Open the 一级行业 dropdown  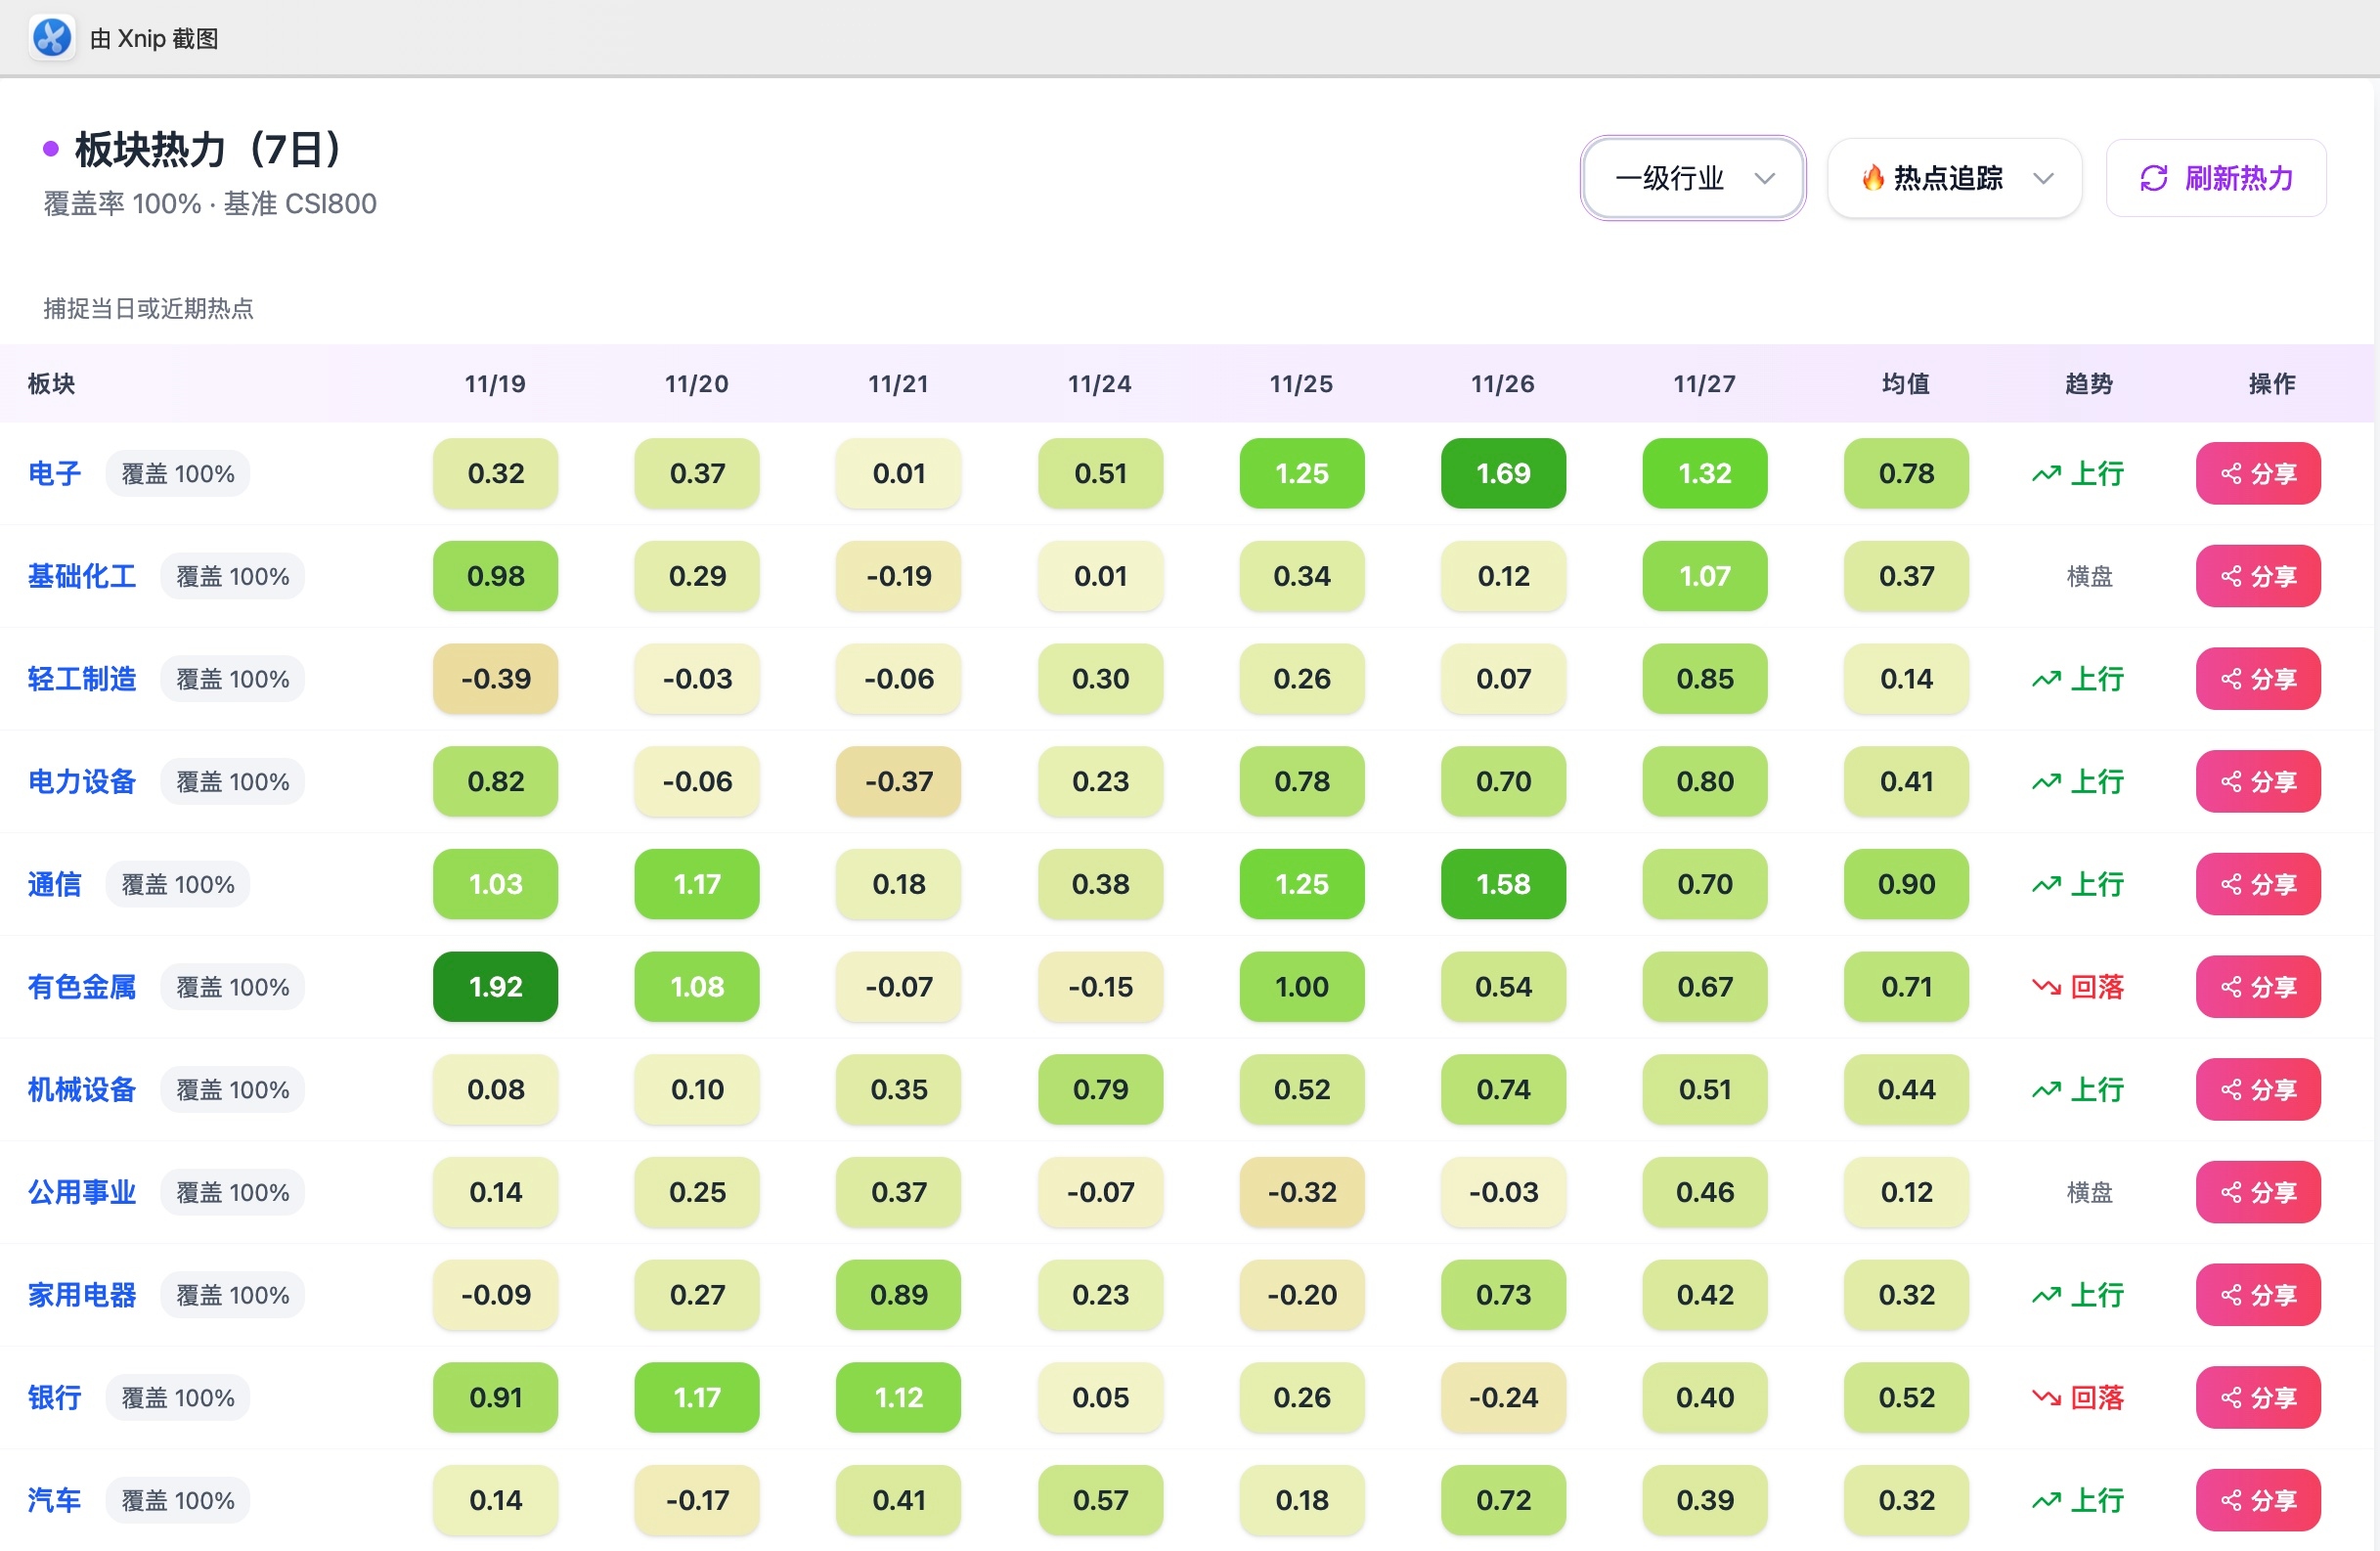point(1692,178)
